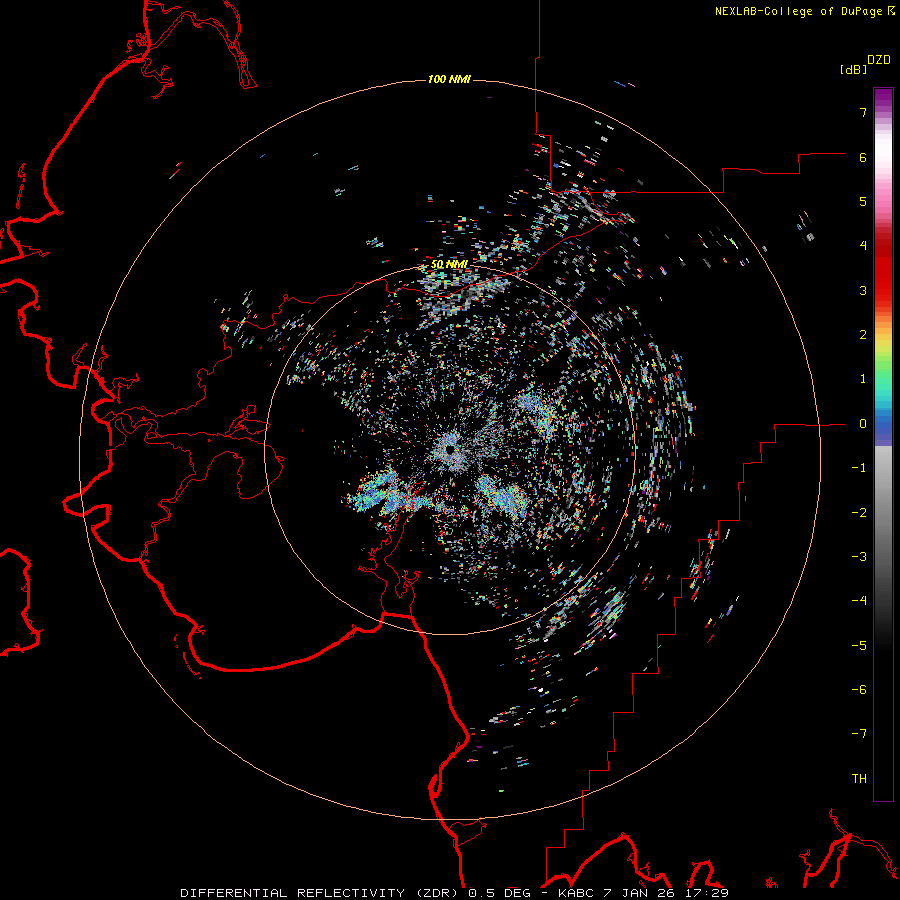Viewport: 900px width, 900px height.
Task: Click the 17:29 timestamp in caption
Action: [x=707, y=893]
